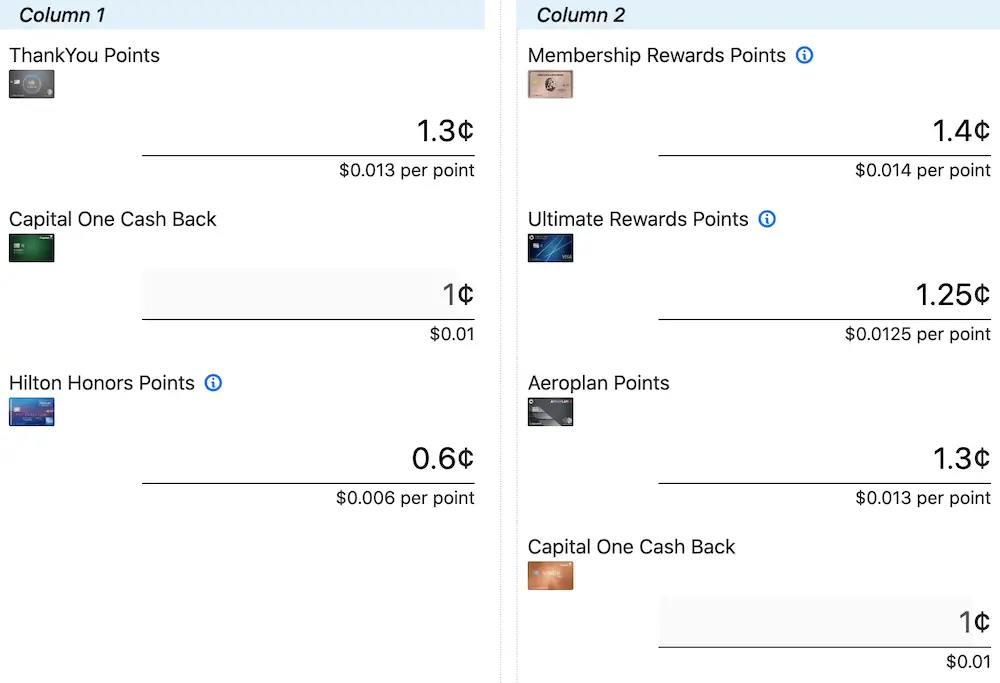This screenshot has height=683, width=1000.
Task: Edit the Ultimate Rewards 1.25¢ value field
Action: (825, 295)
